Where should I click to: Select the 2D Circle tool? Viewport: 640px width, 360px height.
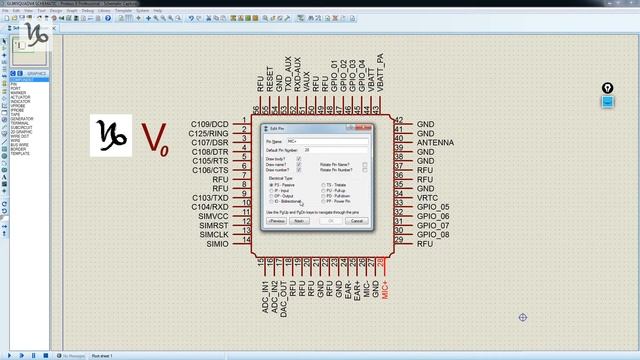point(4,156)
